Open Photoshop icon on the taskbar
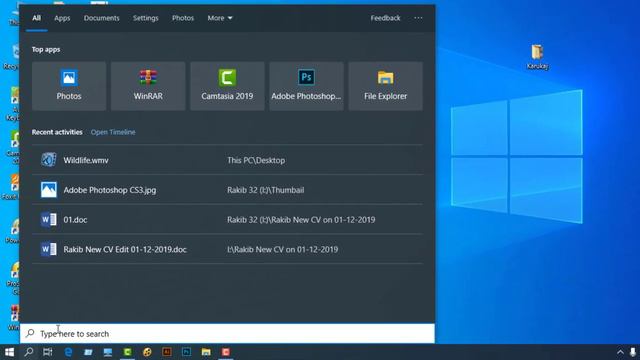The height and width of the screenshot is (360, 640). tap(187, 352)
